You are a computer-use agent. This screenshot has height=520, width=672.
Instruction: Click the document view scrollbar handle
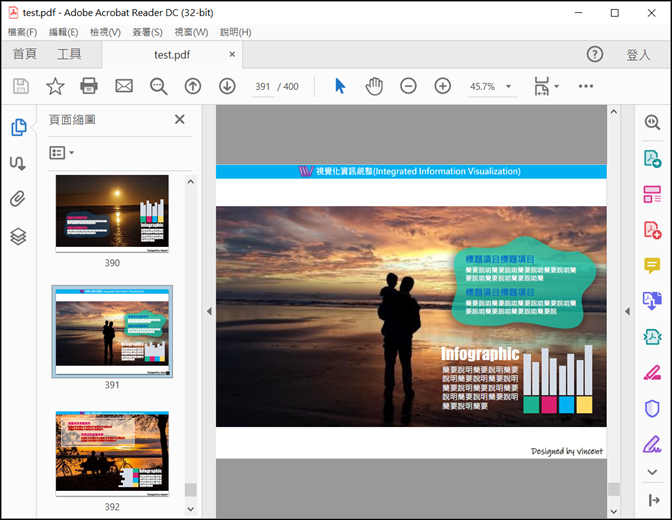click(x=614, y=489)
